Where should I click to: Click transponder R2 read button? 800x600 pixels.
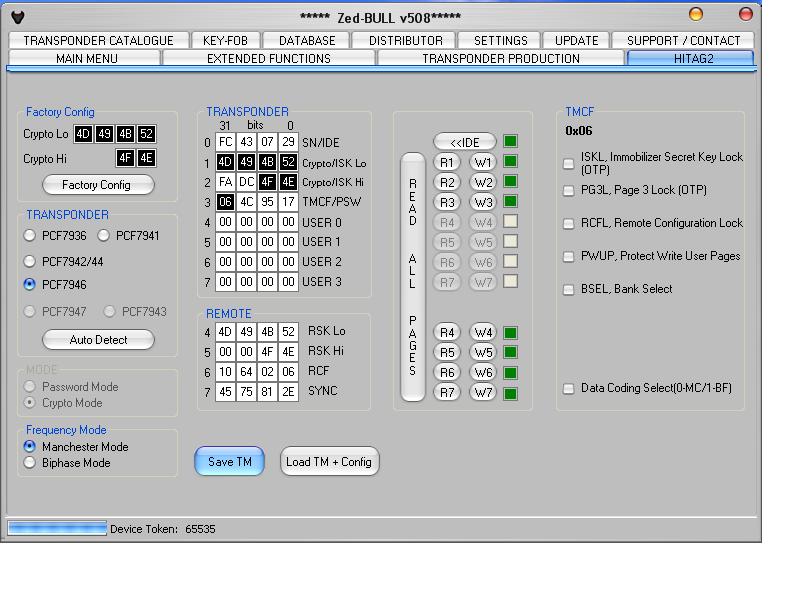pyautogui.click(x=447, y=182)
